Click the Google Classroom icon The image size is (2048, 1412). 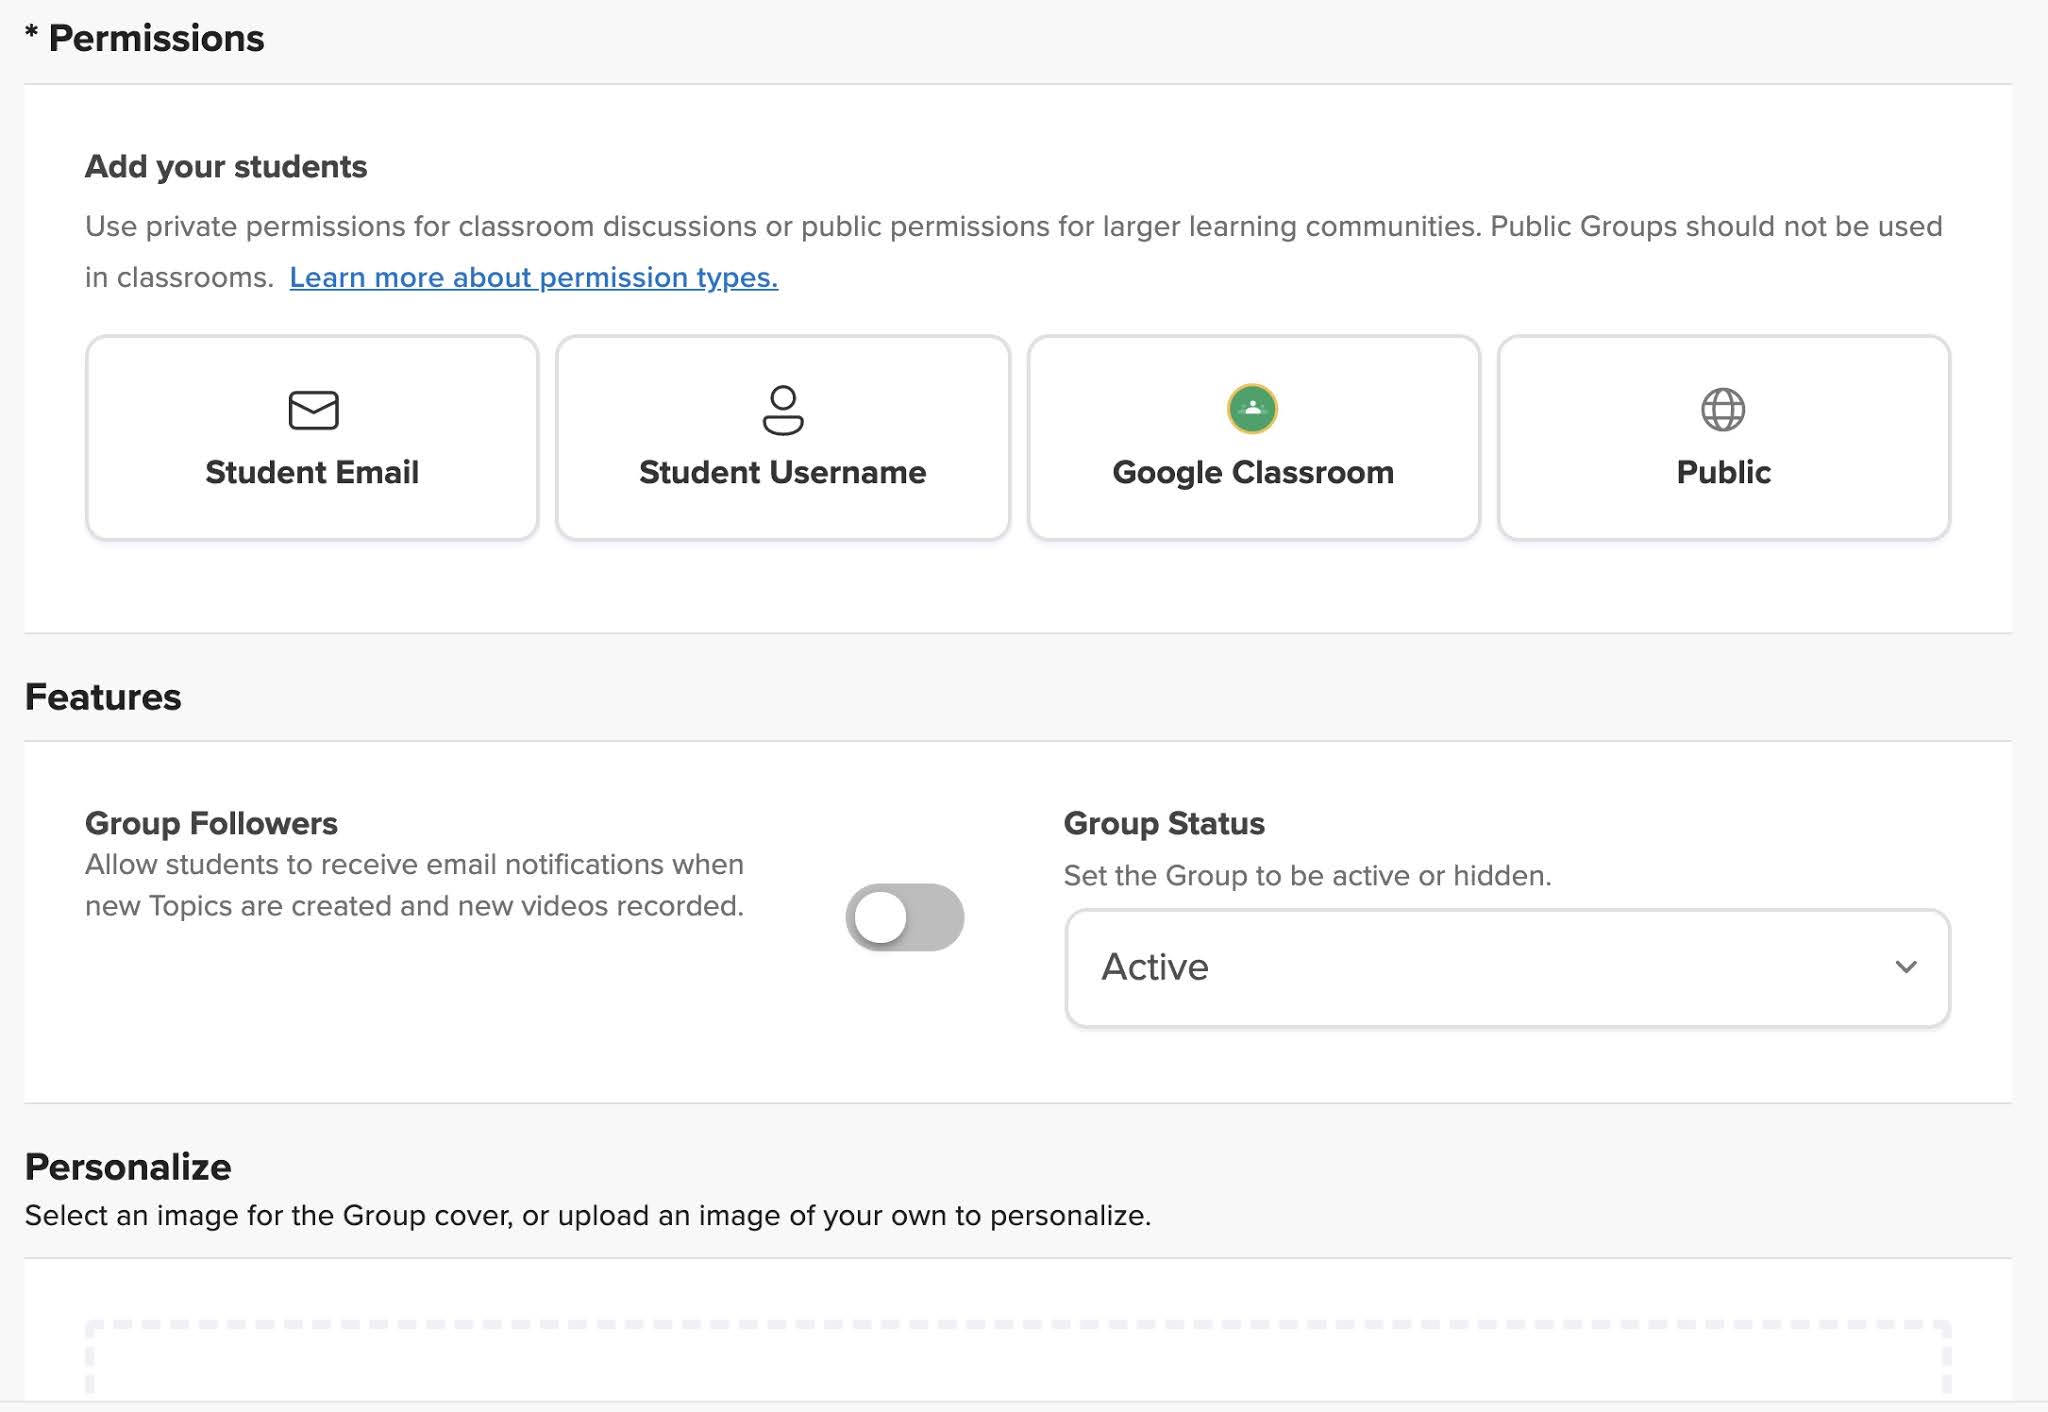pos(1252,409)
